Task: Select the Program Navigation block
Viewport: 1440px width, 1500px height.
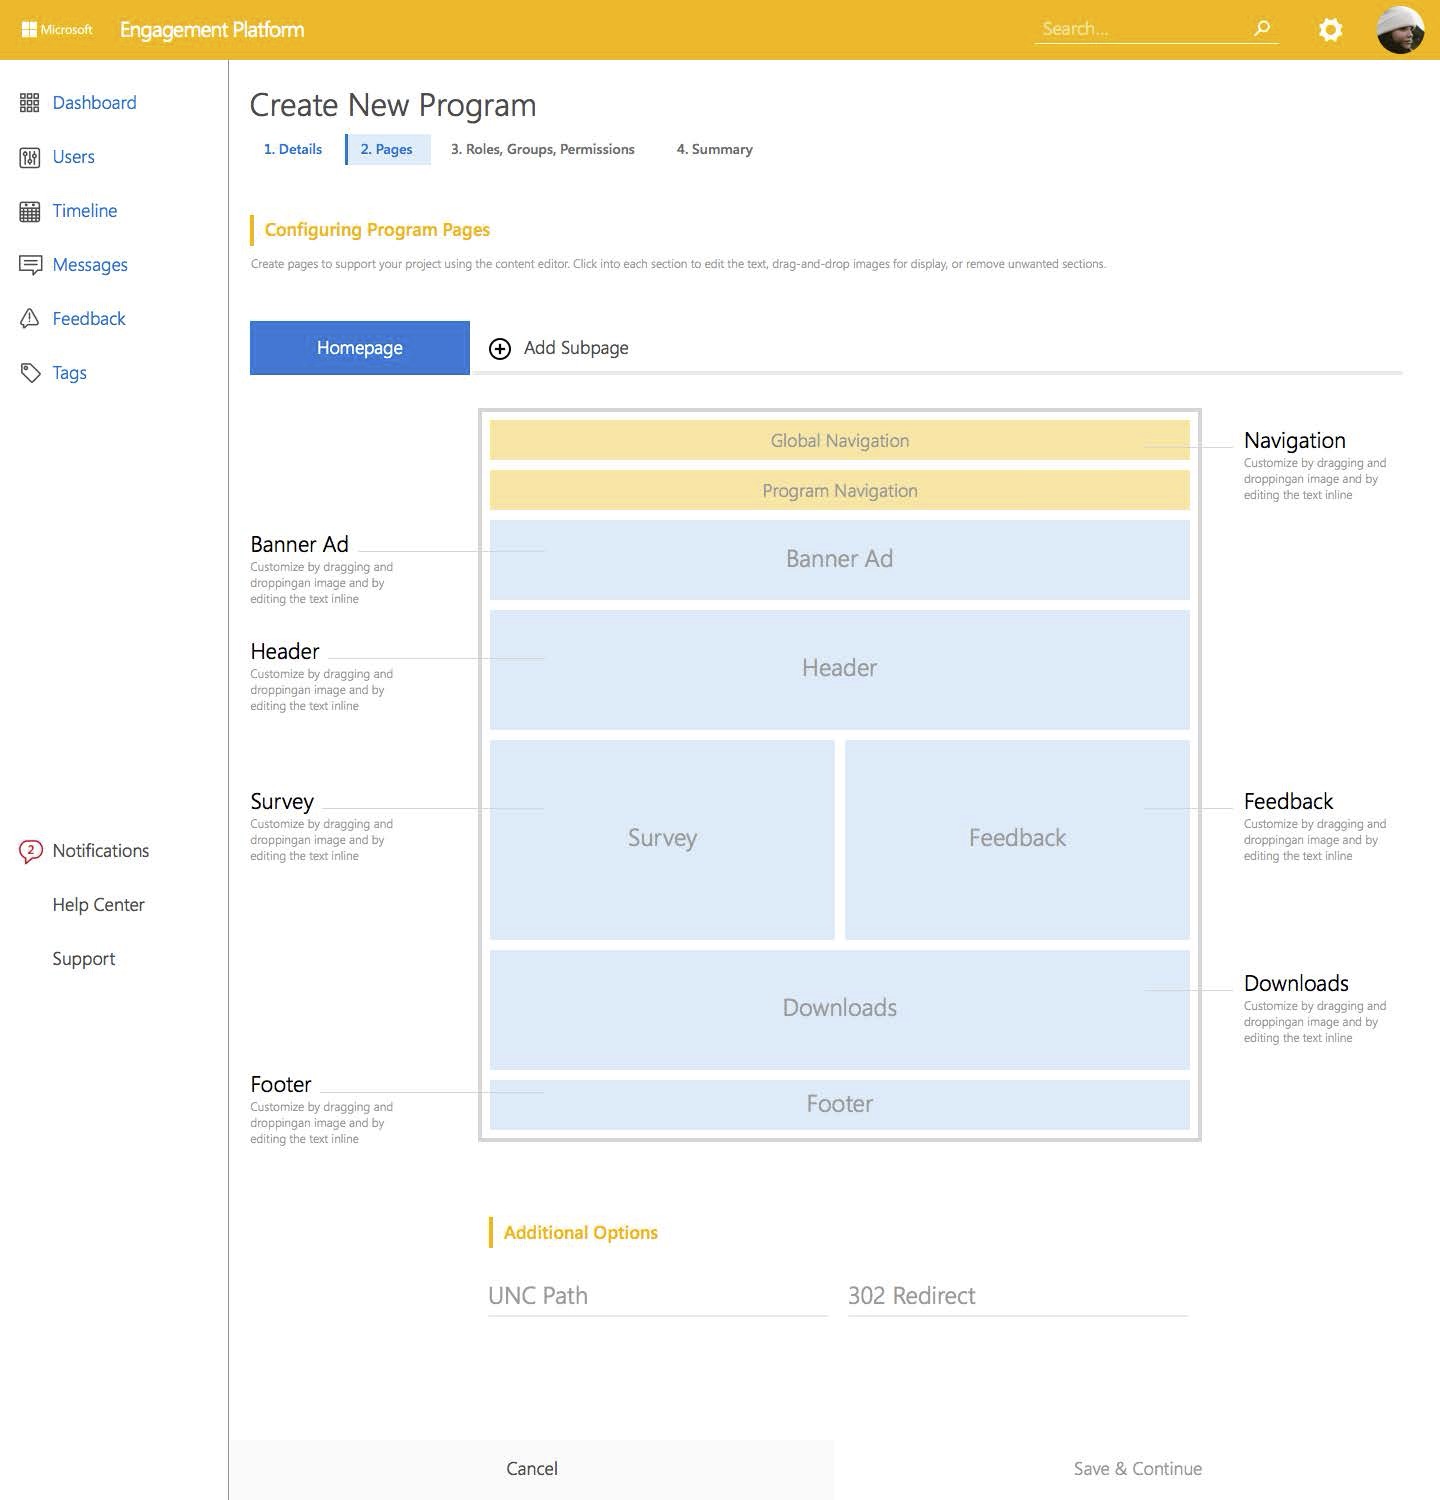Action: click(x=840, y=491)
